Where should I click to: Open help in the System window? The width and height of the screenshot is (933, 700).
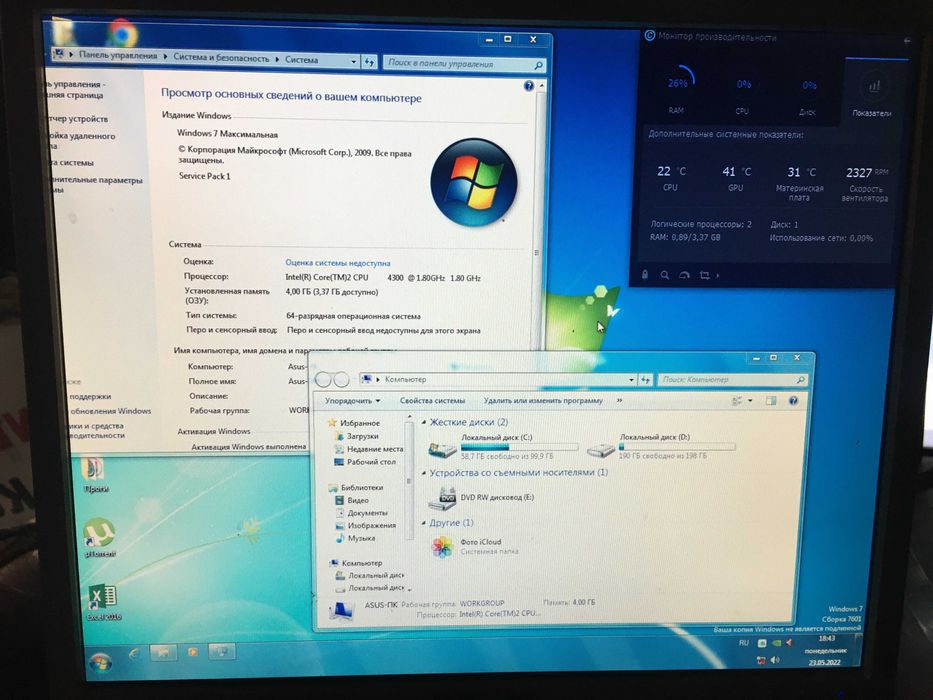click(x=528, y=86)
